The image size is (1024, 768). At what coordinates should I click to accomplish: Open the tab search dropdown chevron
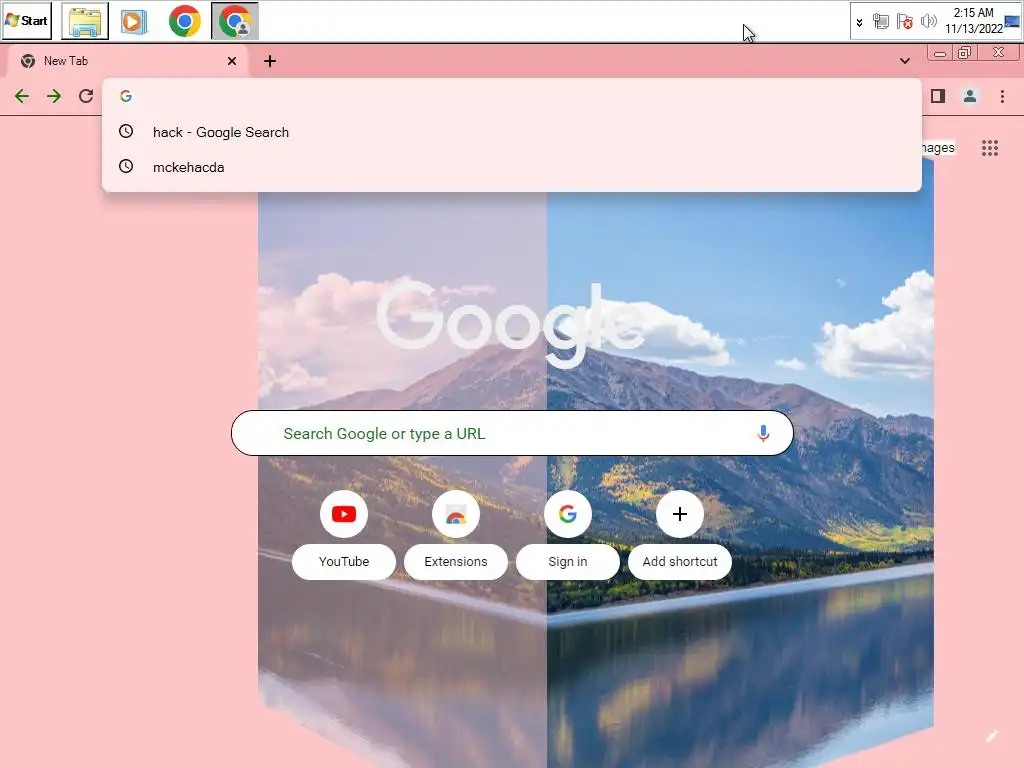pos(904,61)
